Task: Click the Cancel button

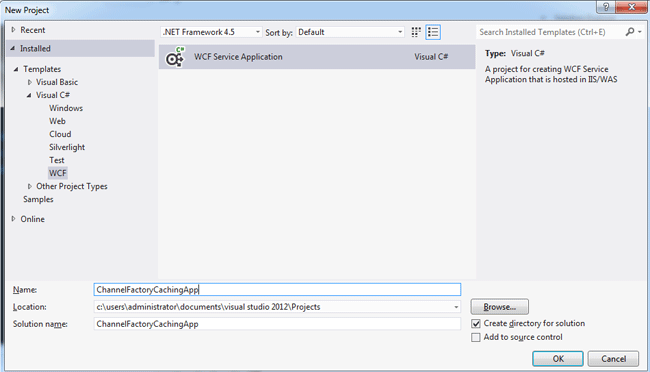Action: (614, 359)
